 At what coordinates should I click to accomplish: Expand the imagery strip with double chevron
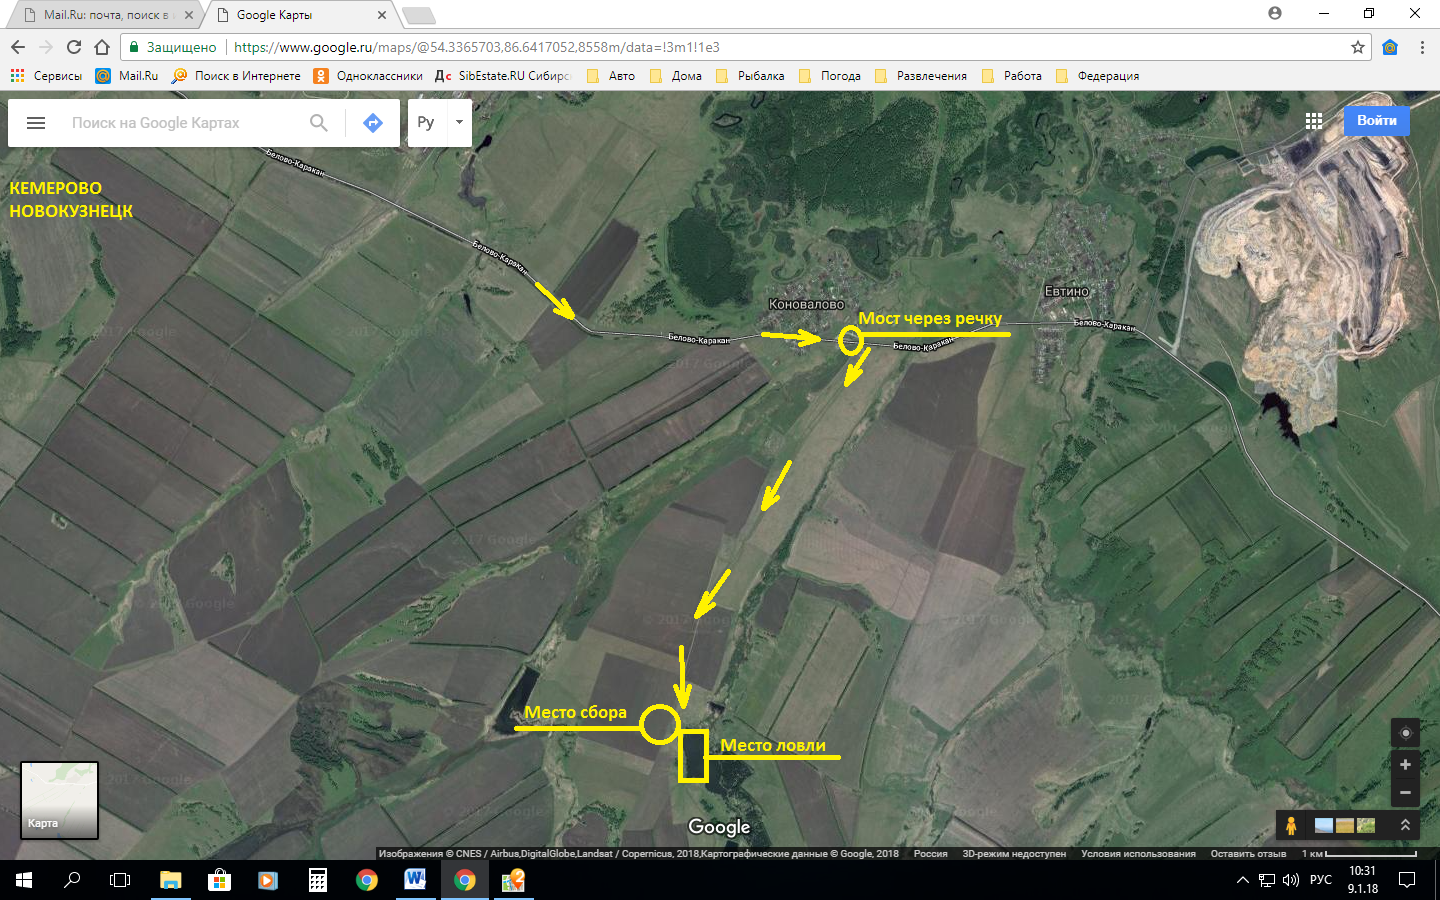click(1405, 825)
